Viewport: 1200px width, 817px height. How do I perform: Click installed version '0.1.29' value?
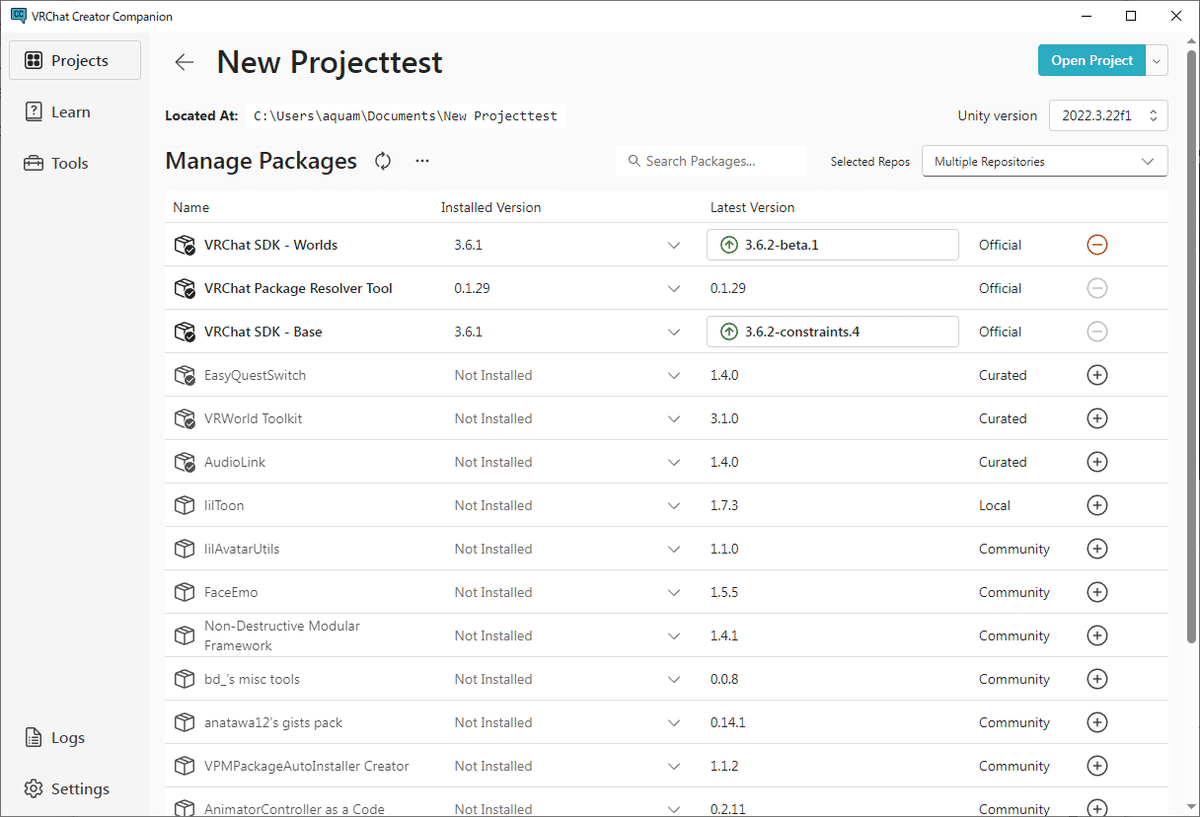pyautogui.click(x=472, y=288)
